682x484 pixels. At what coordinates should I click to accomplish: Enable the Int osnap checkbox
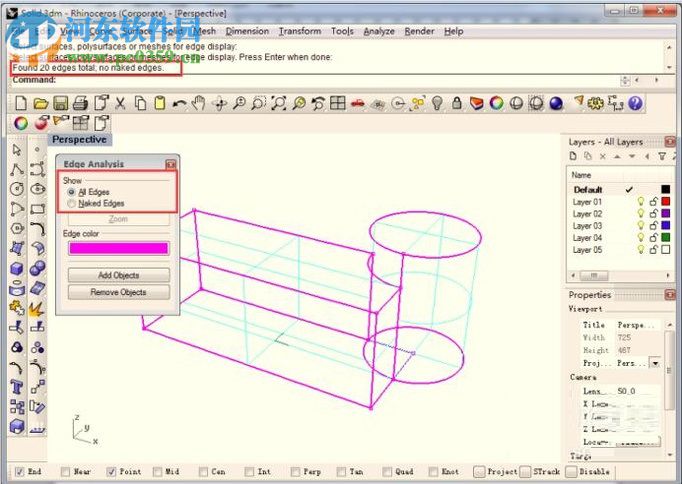coord(249,471)
